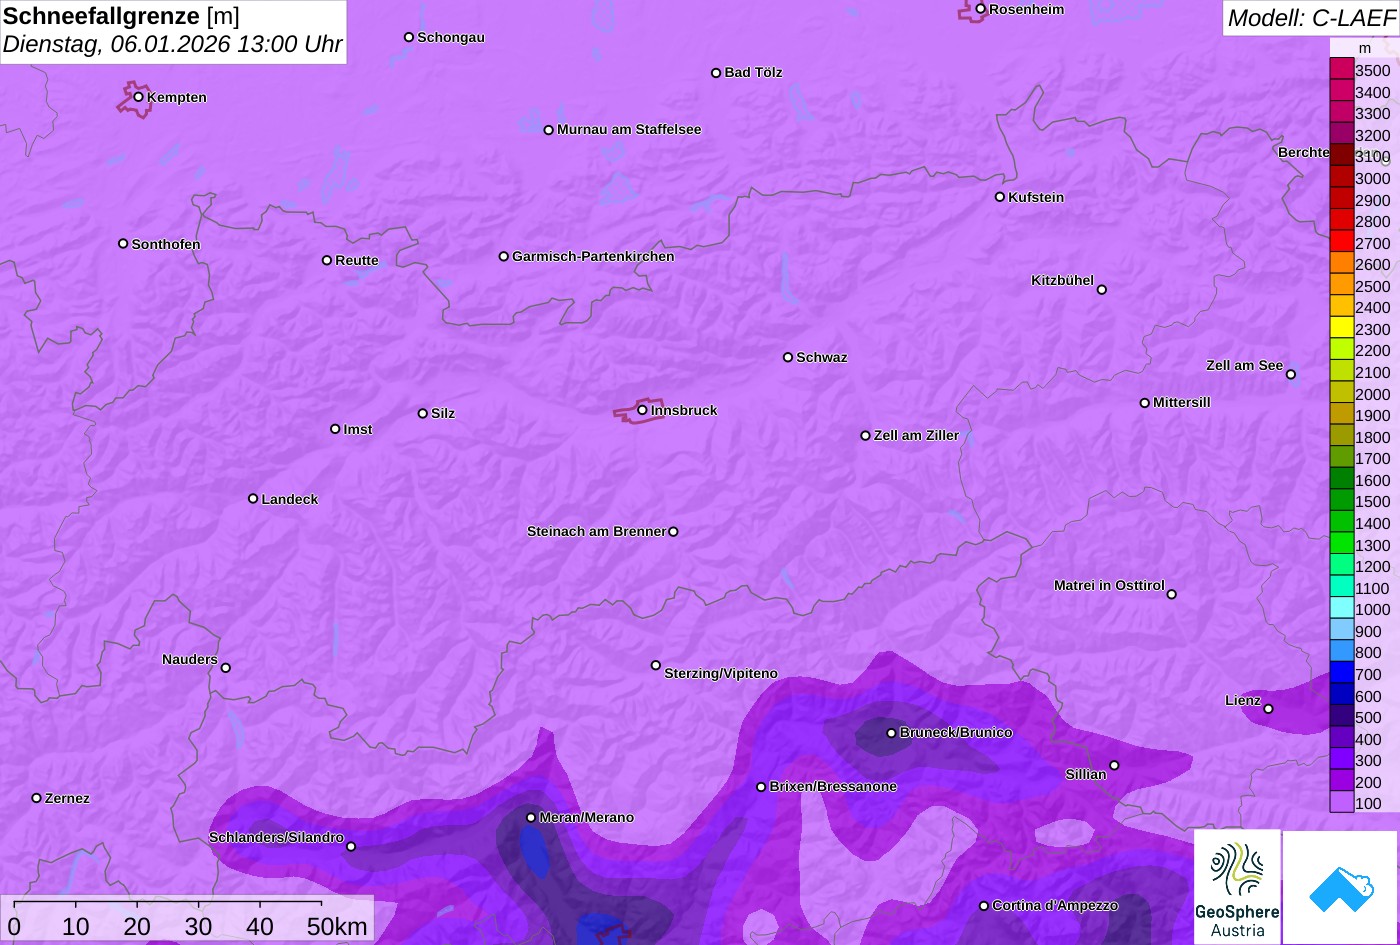
Task: Click the Mittersill marker dot
Action: point(1145,403)
